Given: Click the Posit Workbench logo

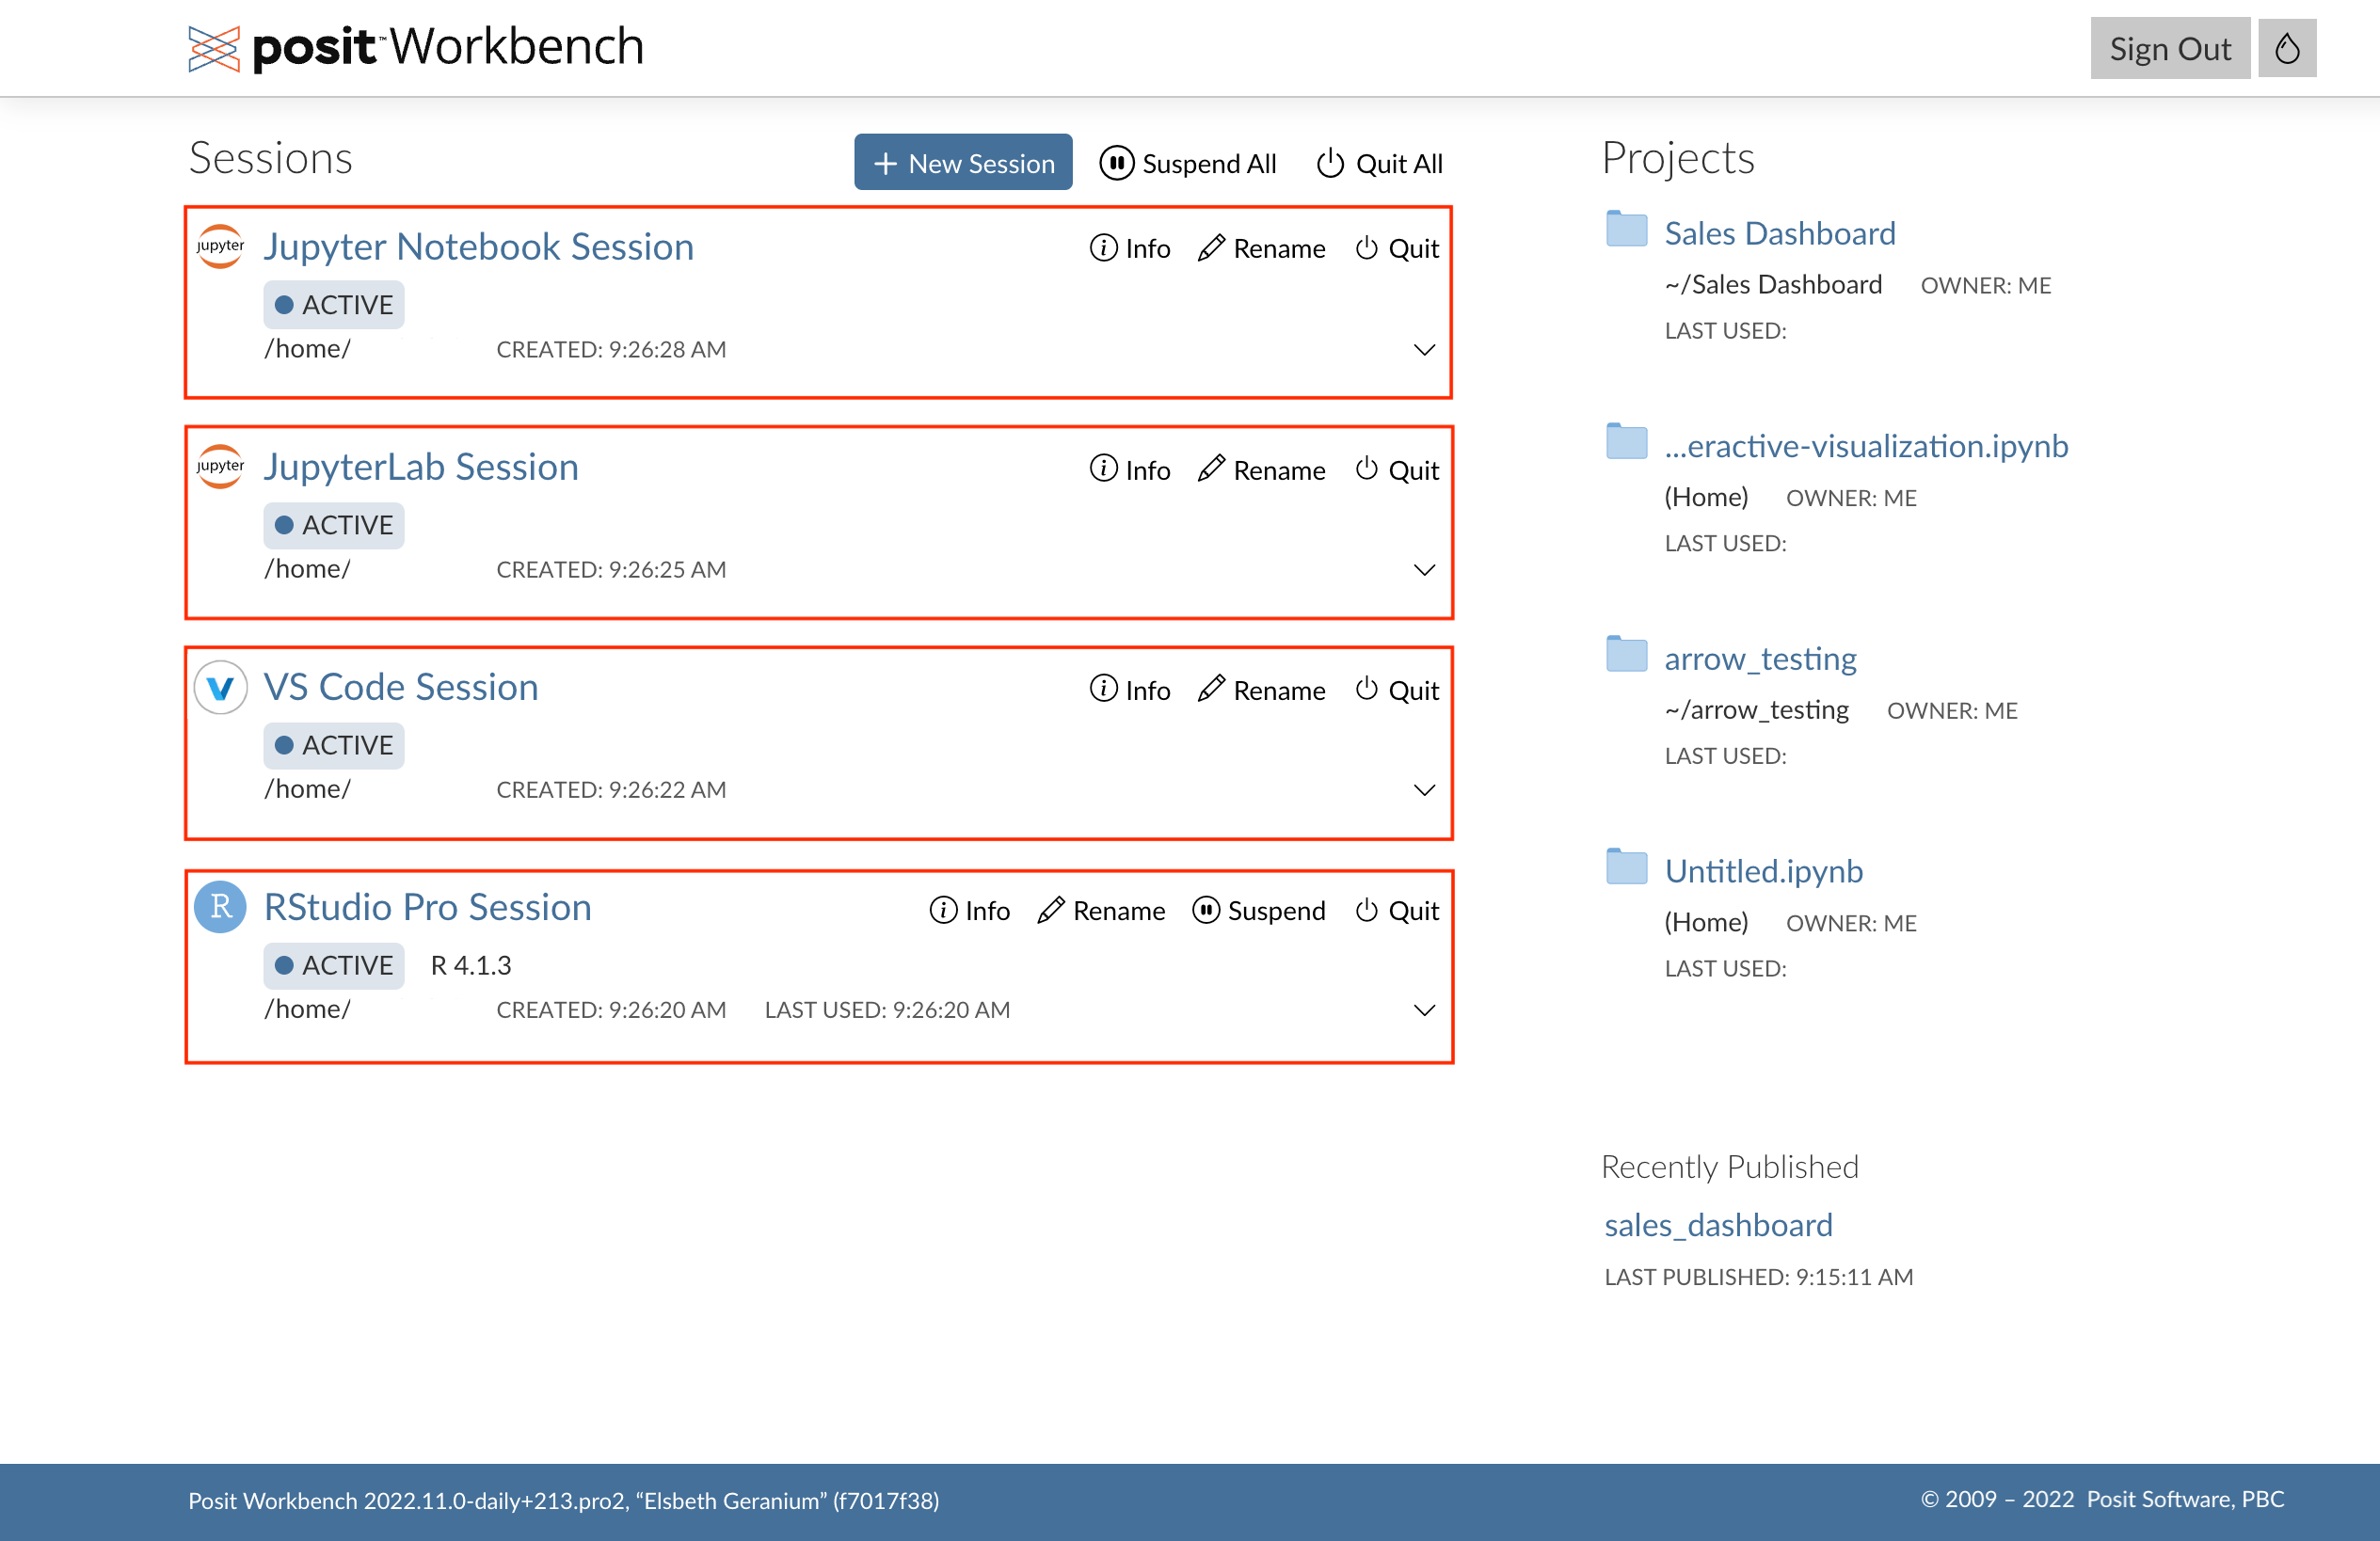Looking at the screenshot, I should coord(415,47).
